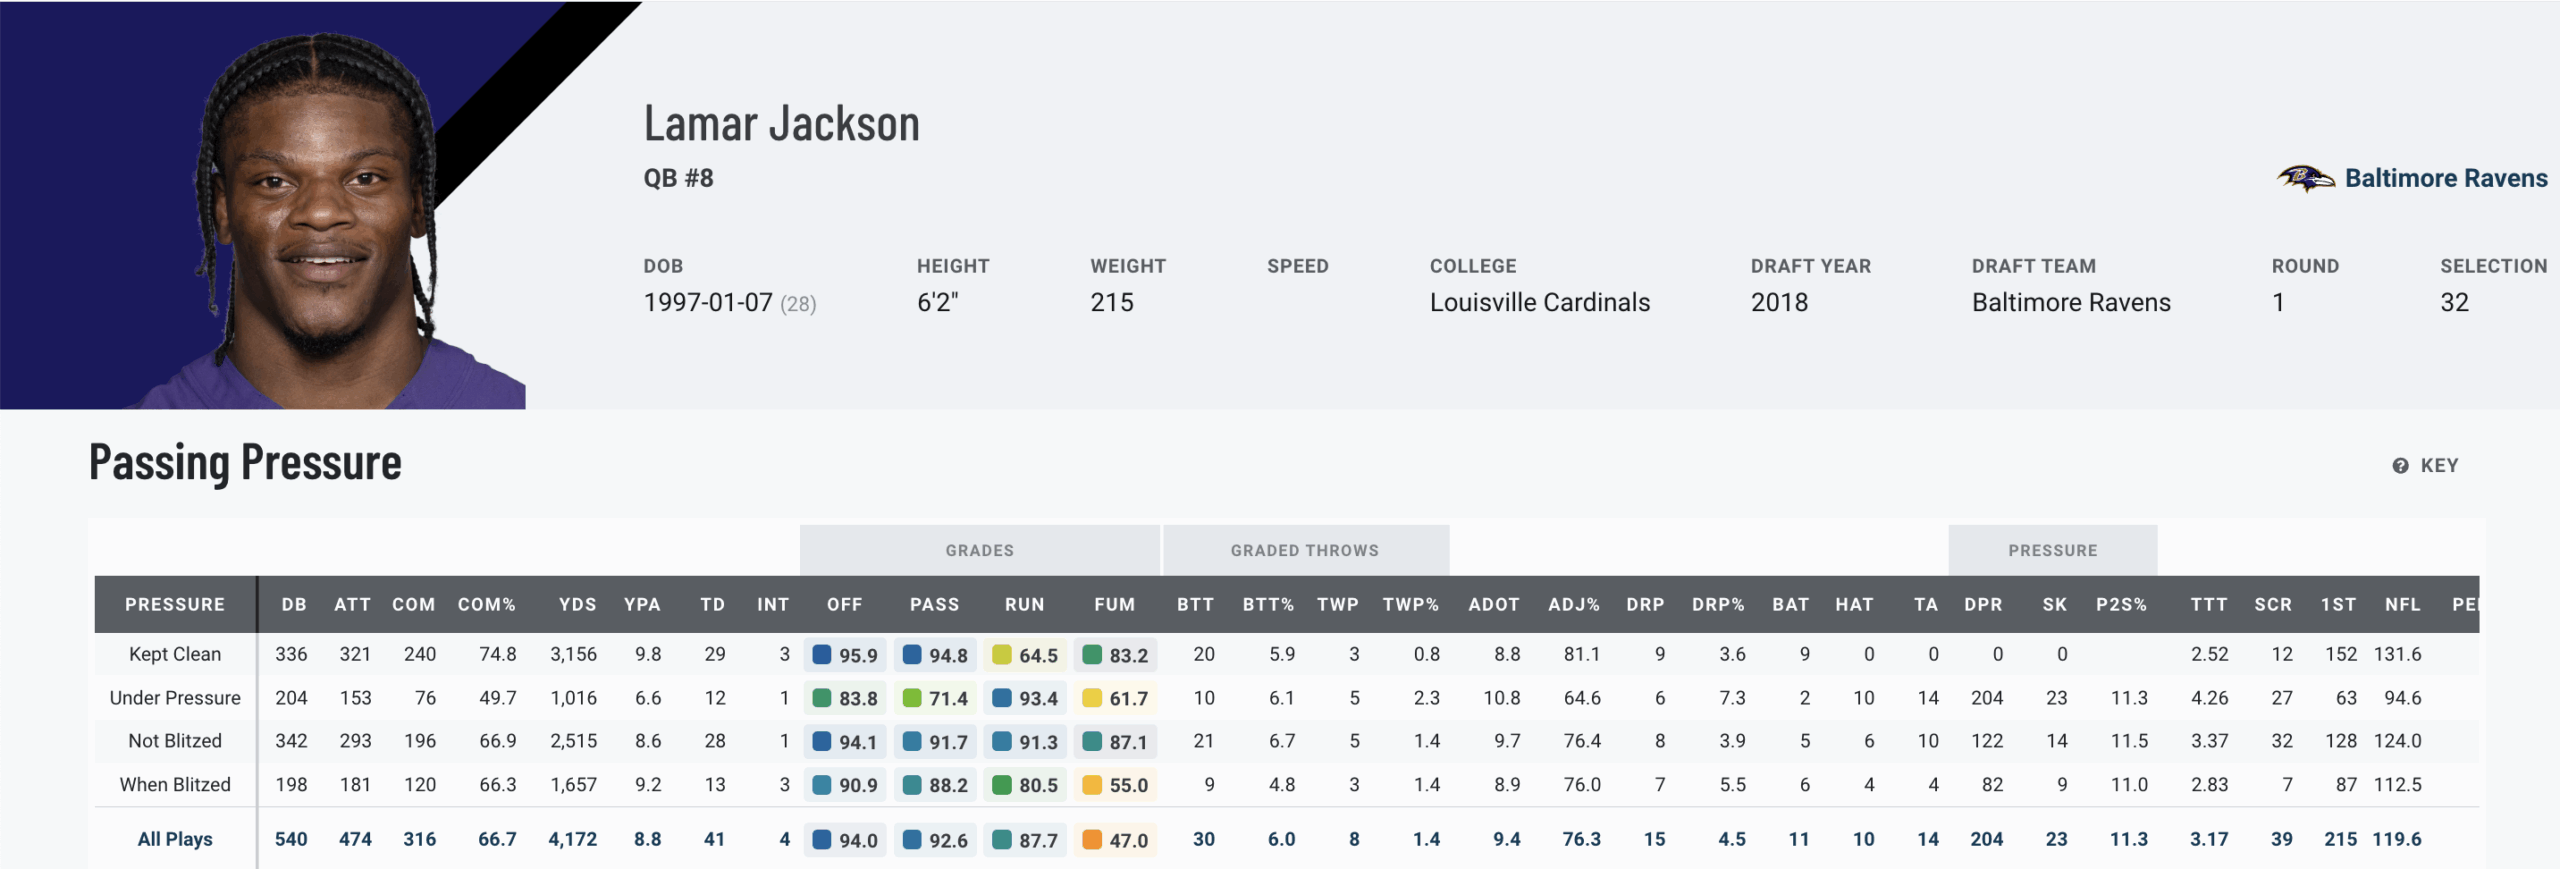Sort table by the COM% column header

tap(487, 605)
